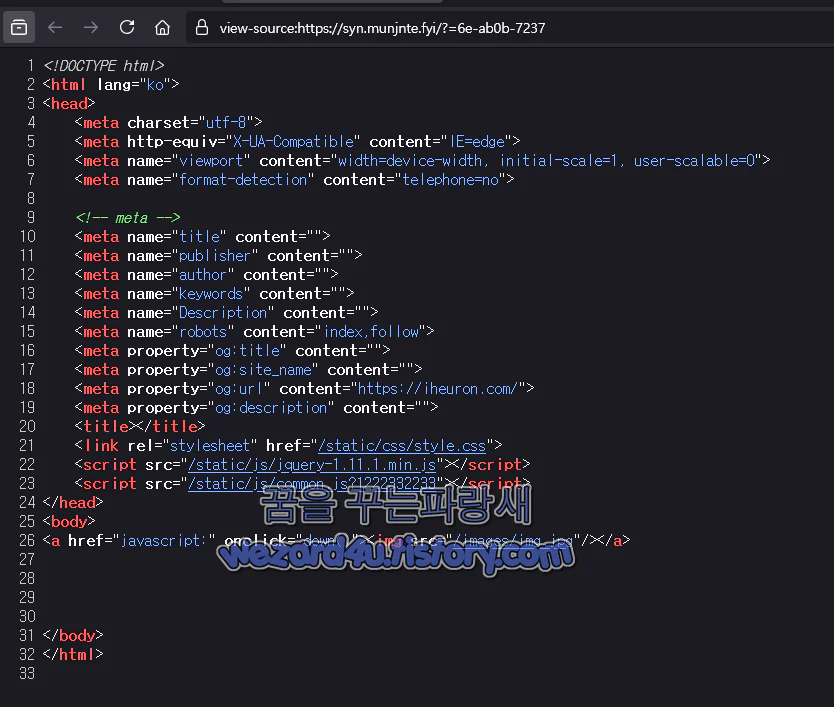The height and width of the screenshot is (707, 834).
Task: Click the https://iheuron.com/ content value
Action: 437,388
